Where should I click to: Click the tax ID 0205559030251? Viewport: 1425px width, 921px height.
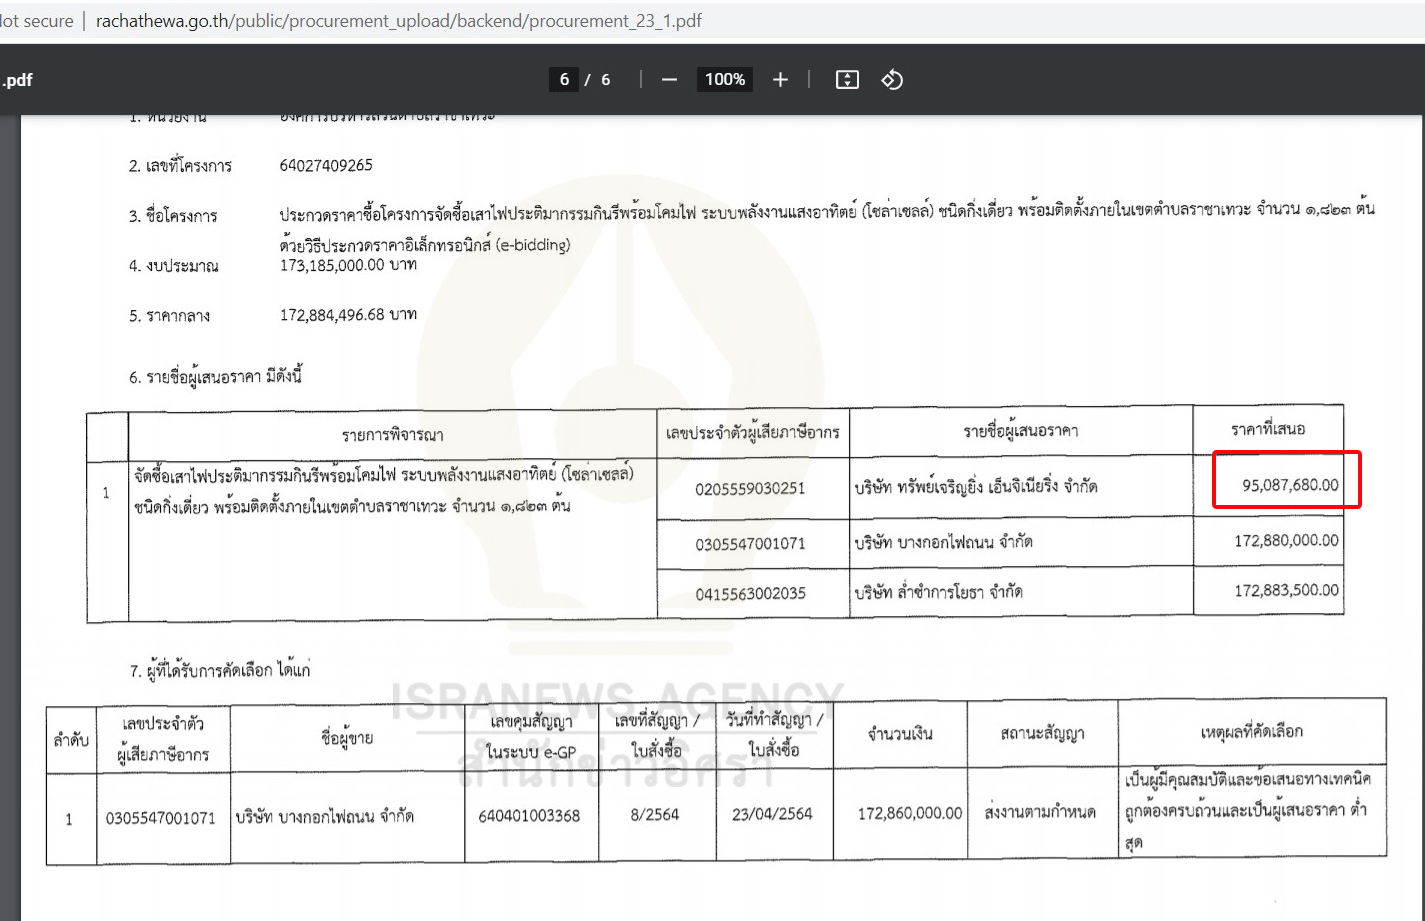pyautogui.click(x=750, y=488)
